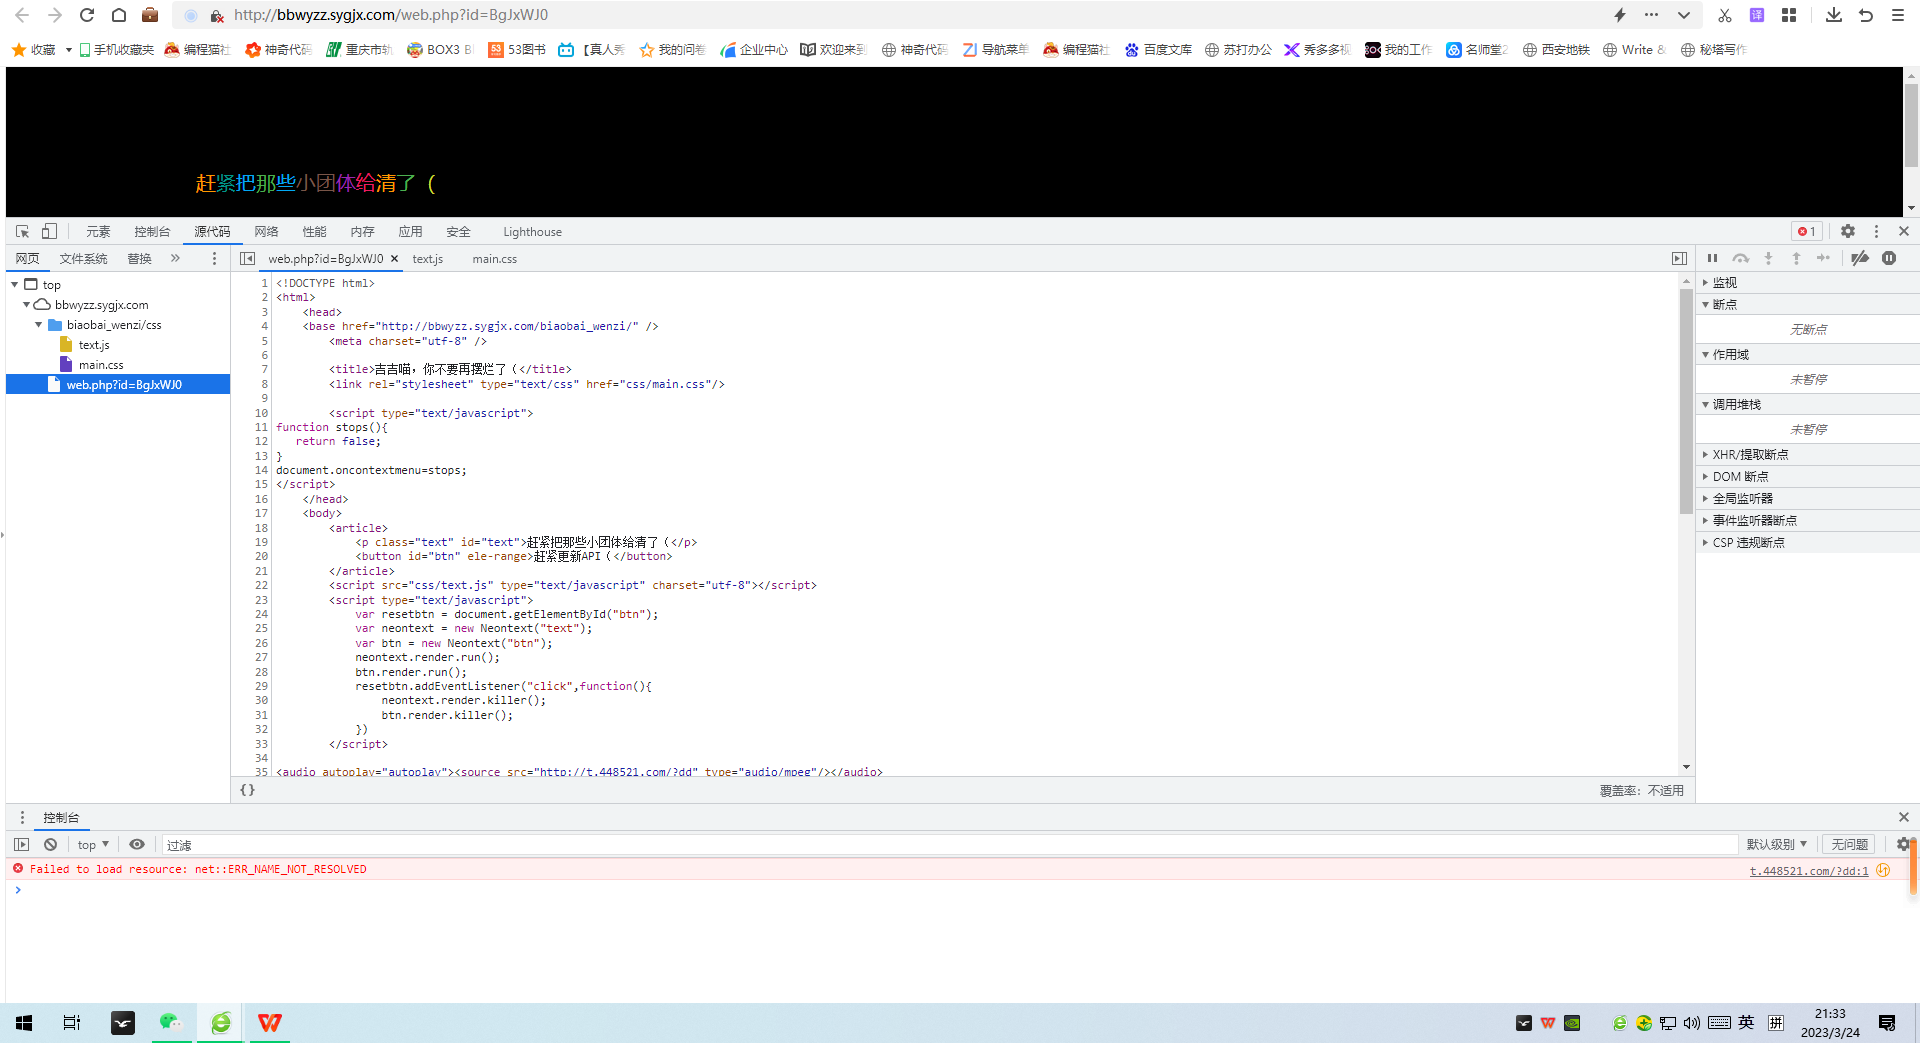The image size is (1920, 1043).
Task: Go to the browser home page icon
Action: [x=119, y=15]
